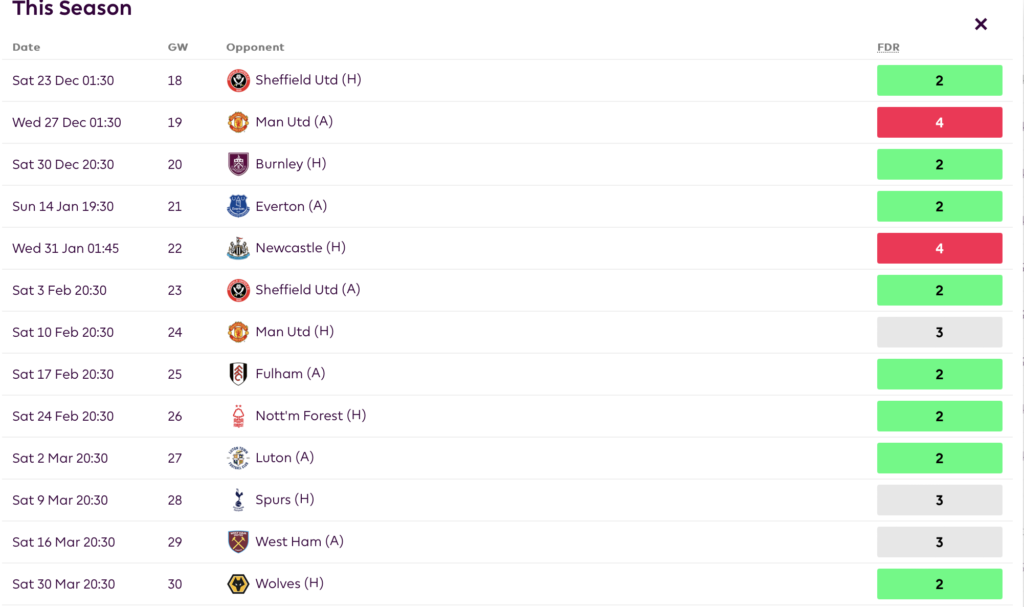Click the Opponent column header
This screenshot has height=607, width=1024.
click(255, 47)
